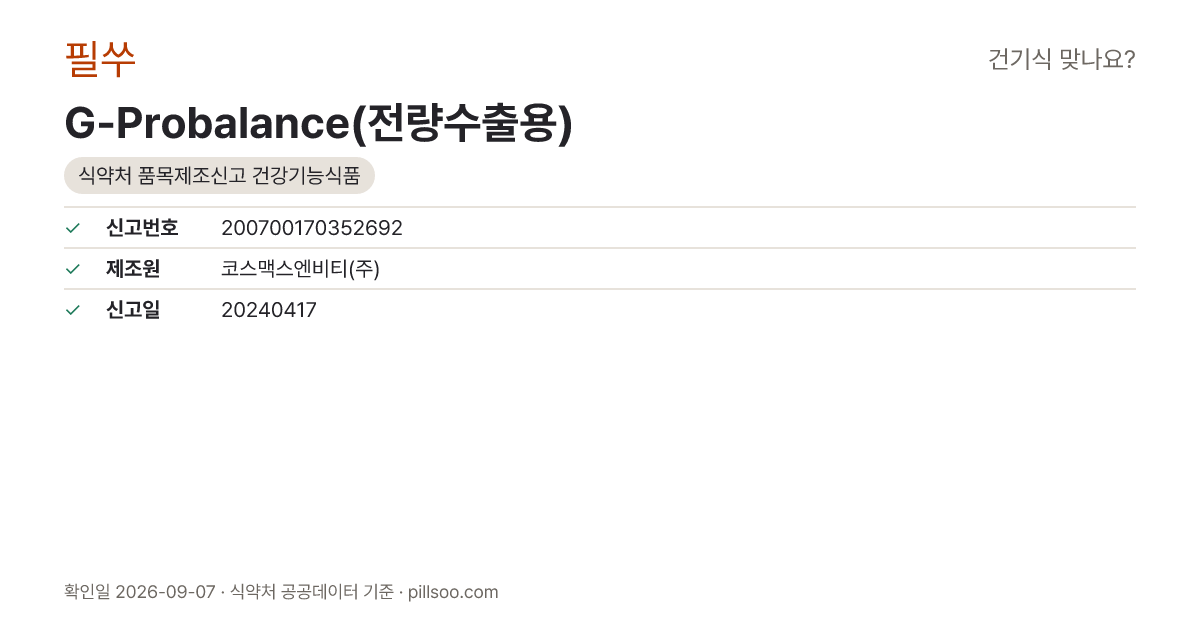Click the checkmark icon beside 제조원
Viewport: 1200px width, 630px height.
[x=72, y=269]
